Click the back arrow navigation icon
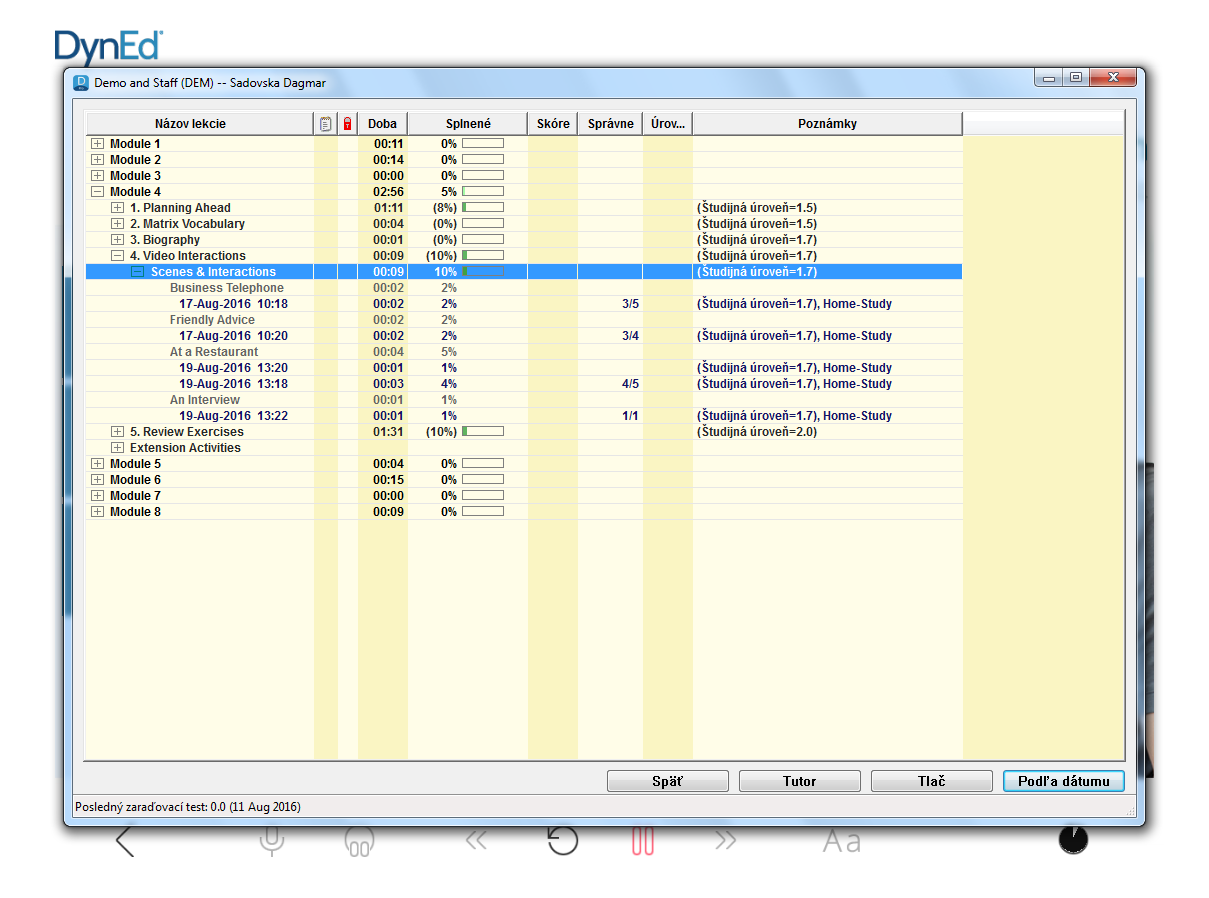The image size is (1209, 898). coord(125,842)
